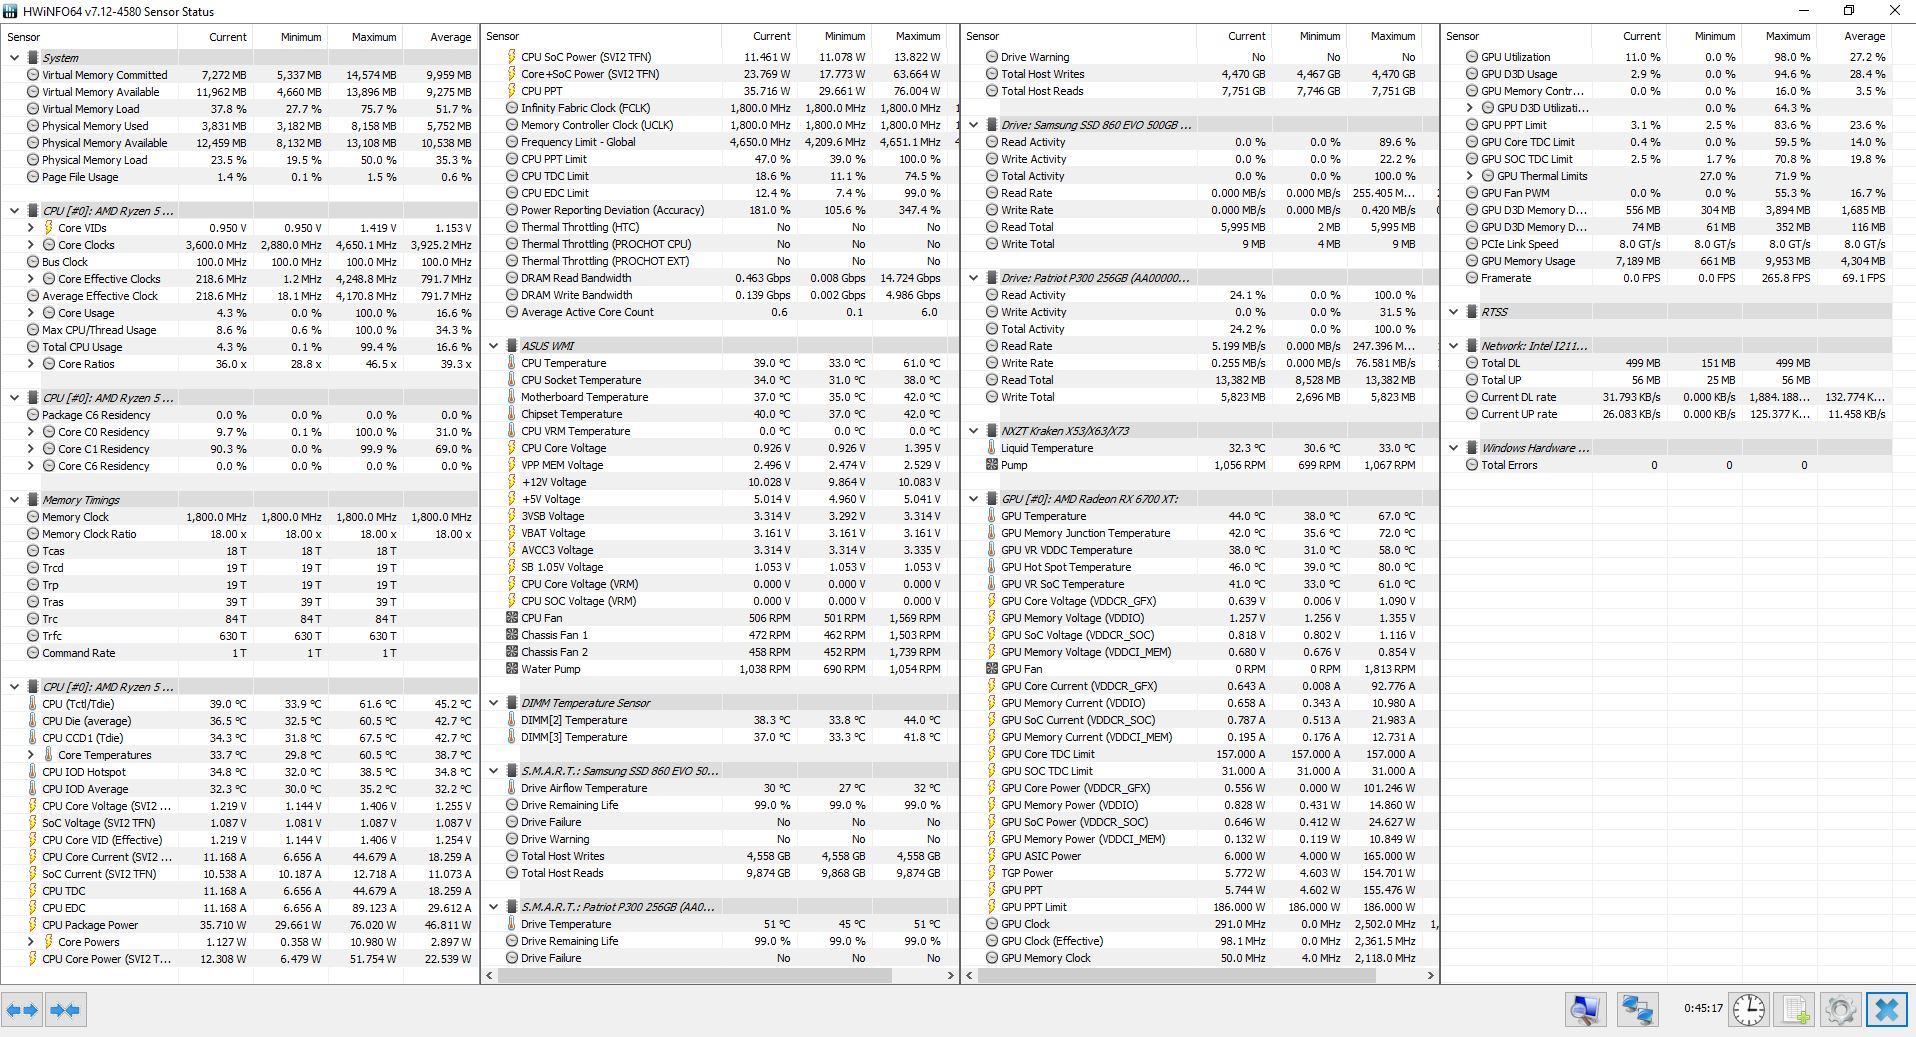Click the circle icon beside Total Errors
The width and height of the screenshot is (1916, 1037).
(x=1472, y=465)
